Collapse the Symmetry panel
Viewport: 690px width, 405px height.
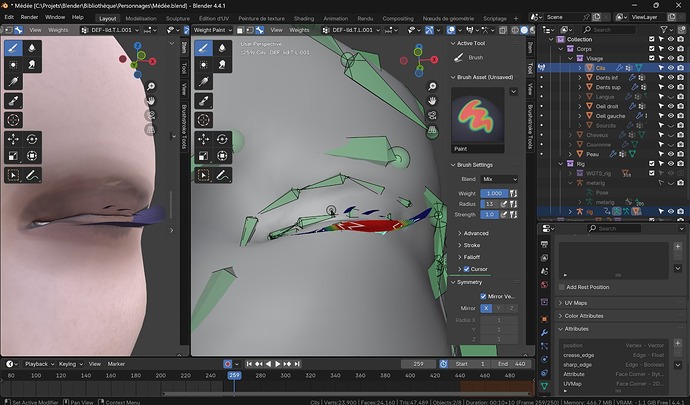(469, 282)
